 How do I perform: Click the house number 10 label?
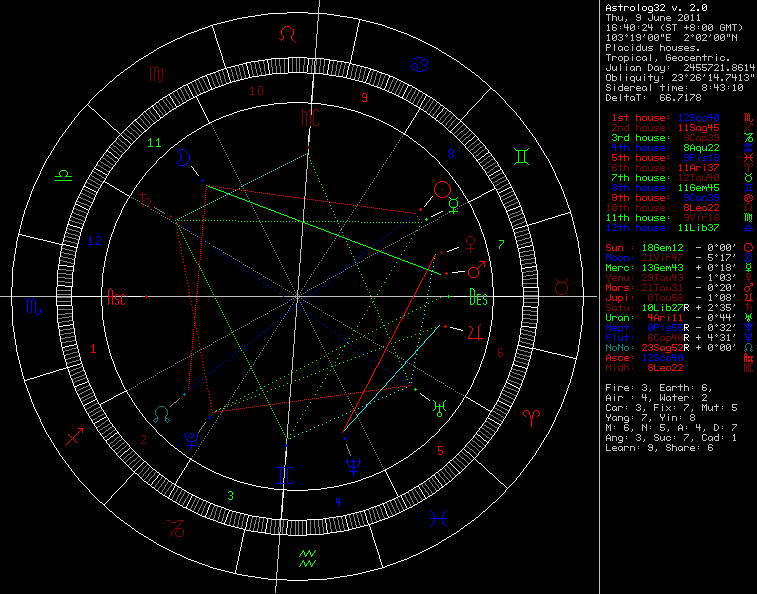pyautogui.click(x=256, y=91)
